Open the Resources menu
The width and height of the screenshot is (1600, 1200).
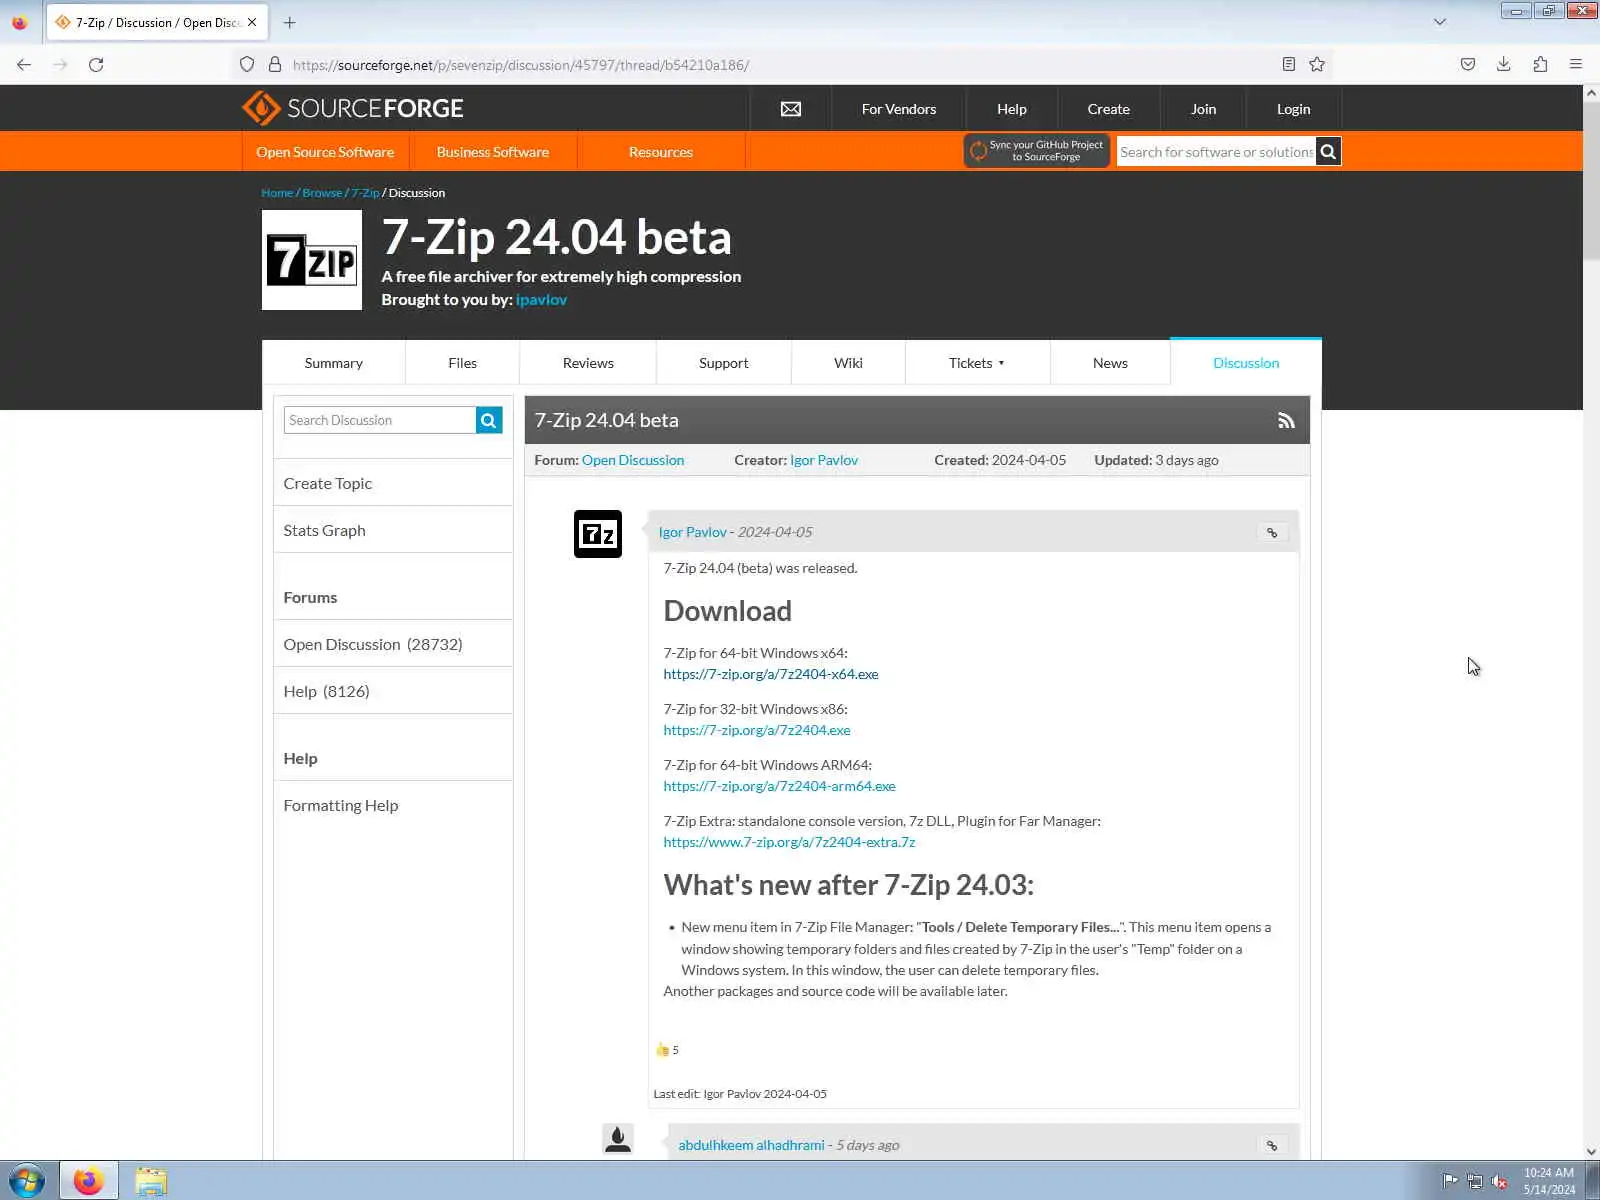[661, 152]
